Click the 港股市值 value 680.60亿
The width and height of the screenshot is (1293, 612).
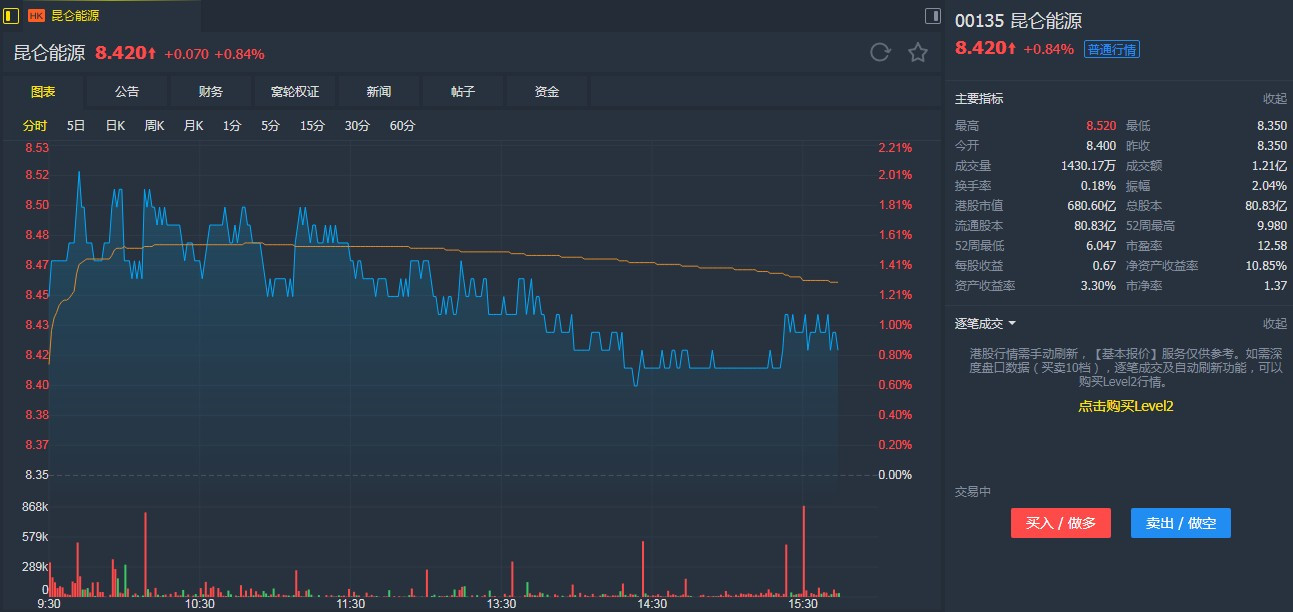click(1092, 205)
